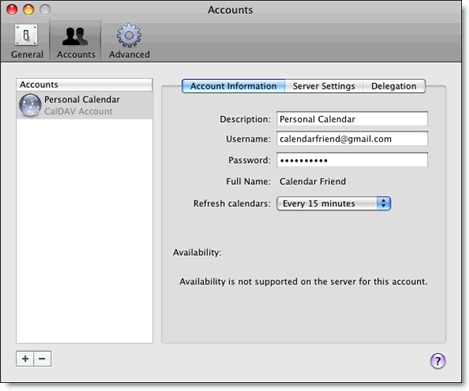Open the Refresh calendars dropdown

click(334, 203)
